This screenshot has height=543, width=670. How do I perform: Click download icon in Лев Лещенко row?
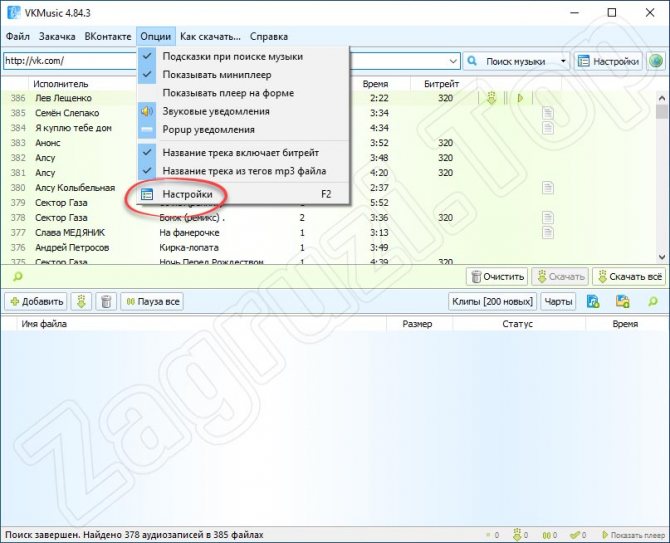[x=491, y=98]
